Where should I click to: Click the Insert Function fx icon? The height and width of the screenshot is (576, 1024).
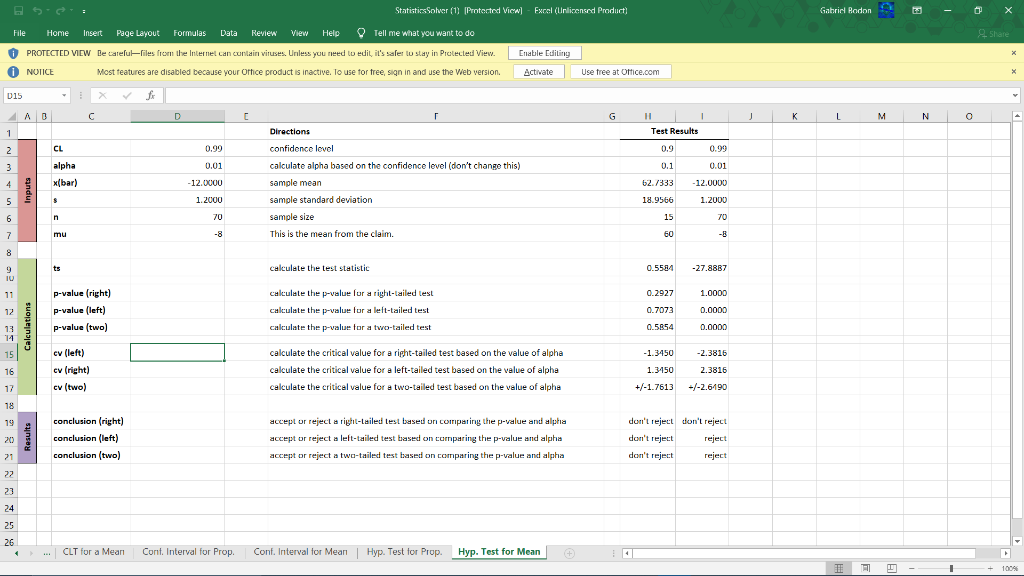click(x=151, y=95)
